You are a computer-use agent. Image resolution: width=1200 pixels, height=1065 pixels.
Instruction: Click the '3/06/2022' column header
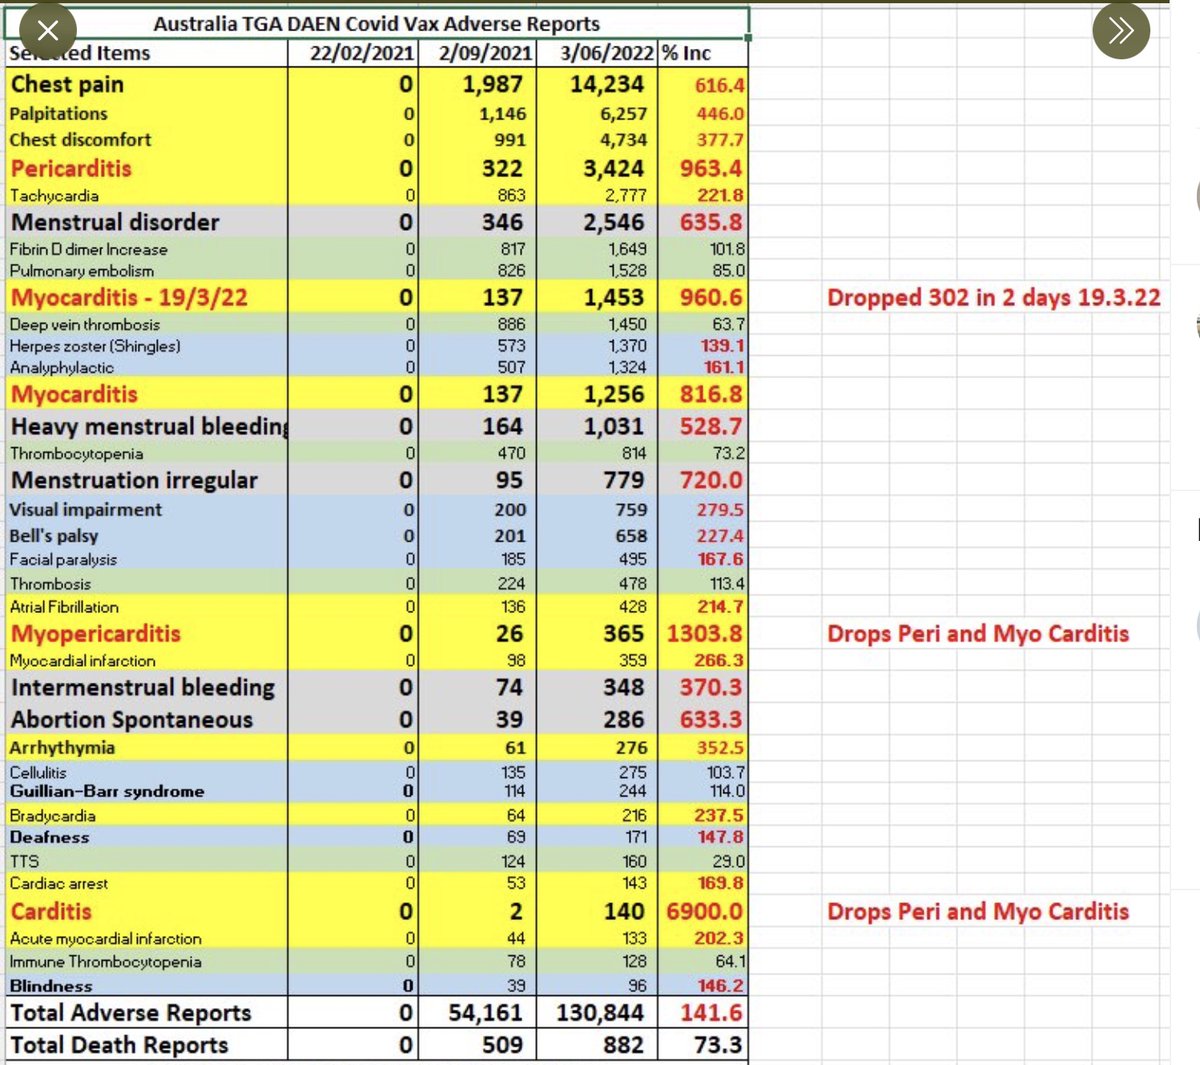coord(606,53)
